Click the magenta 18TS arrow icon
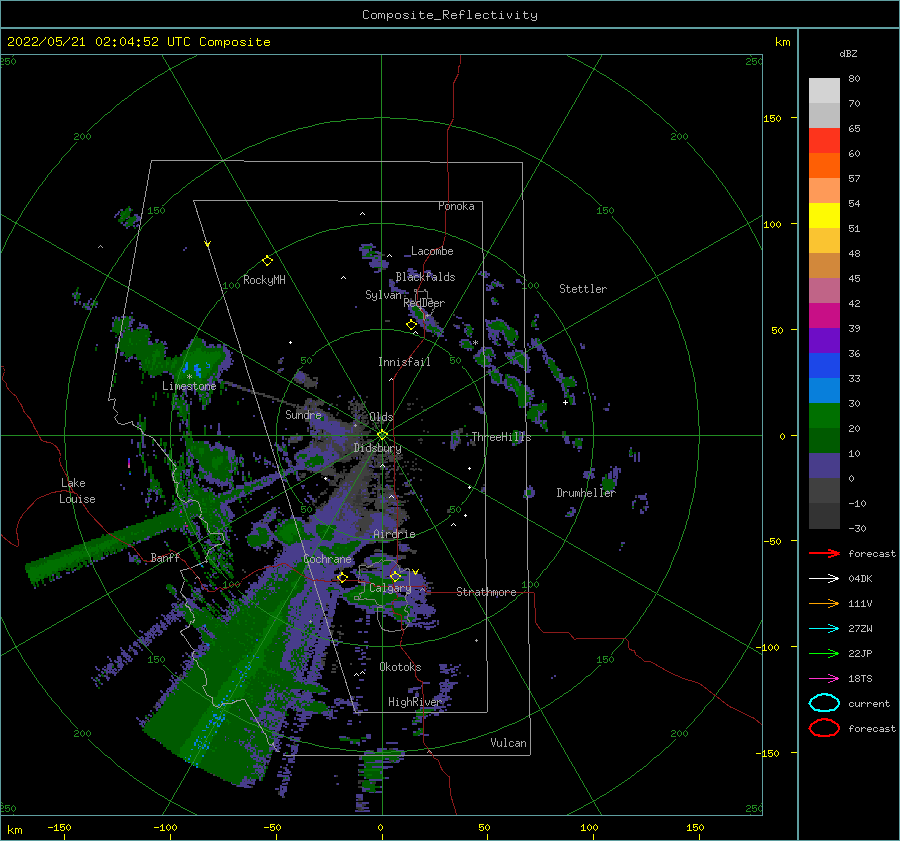Screen dimensions: 900x841 (x=824, y=679)
